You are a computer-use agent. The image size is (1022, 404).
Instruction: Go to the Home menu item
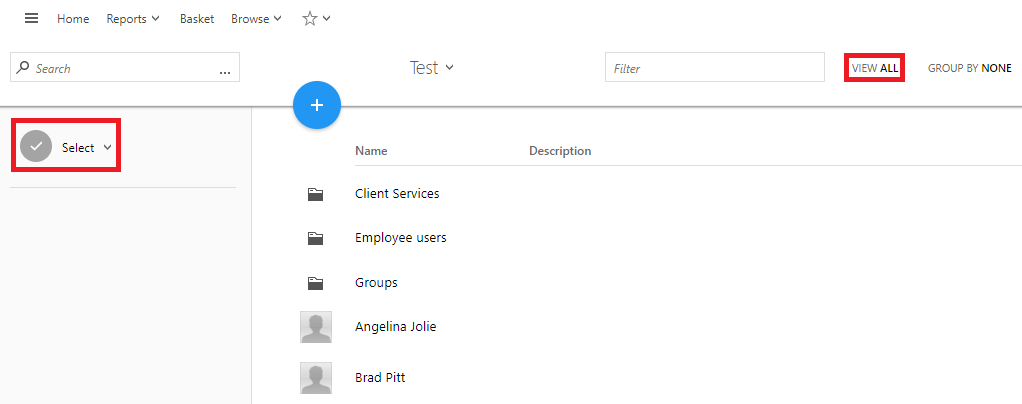click(73, 19)
